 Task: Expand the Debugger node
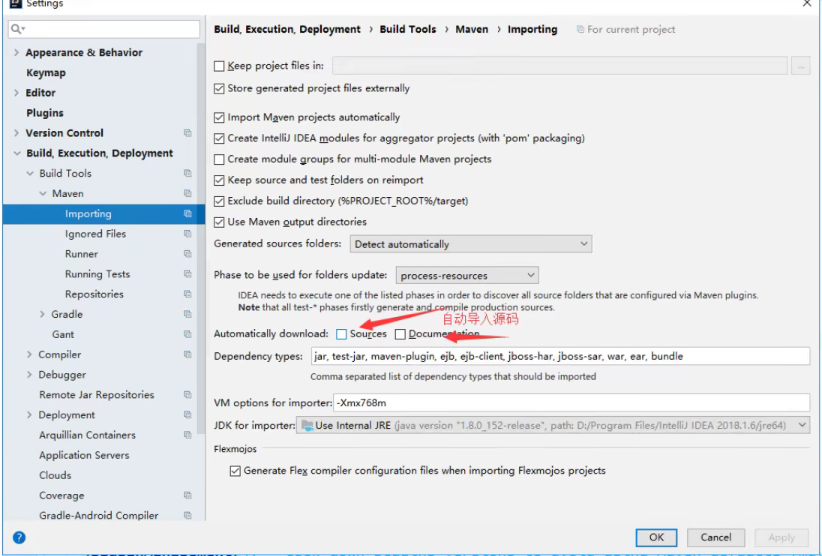click(x=29, y=375)
